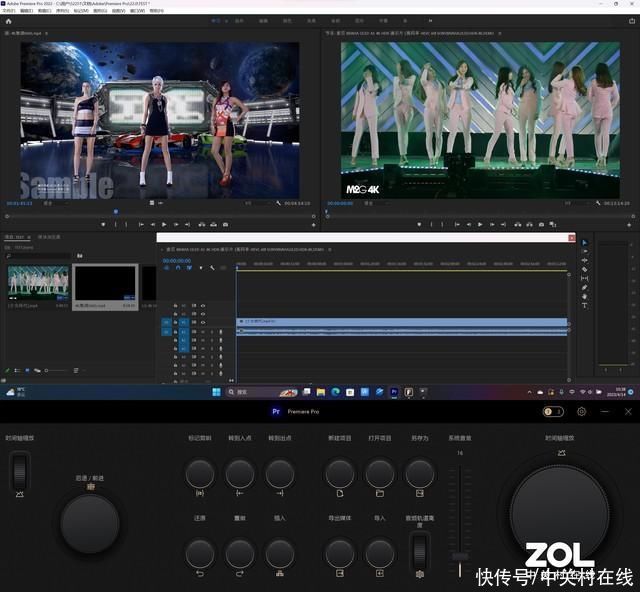Open Program monitor settings wrench menu
The height and width of the screenshot is (592, 640).
598,203
